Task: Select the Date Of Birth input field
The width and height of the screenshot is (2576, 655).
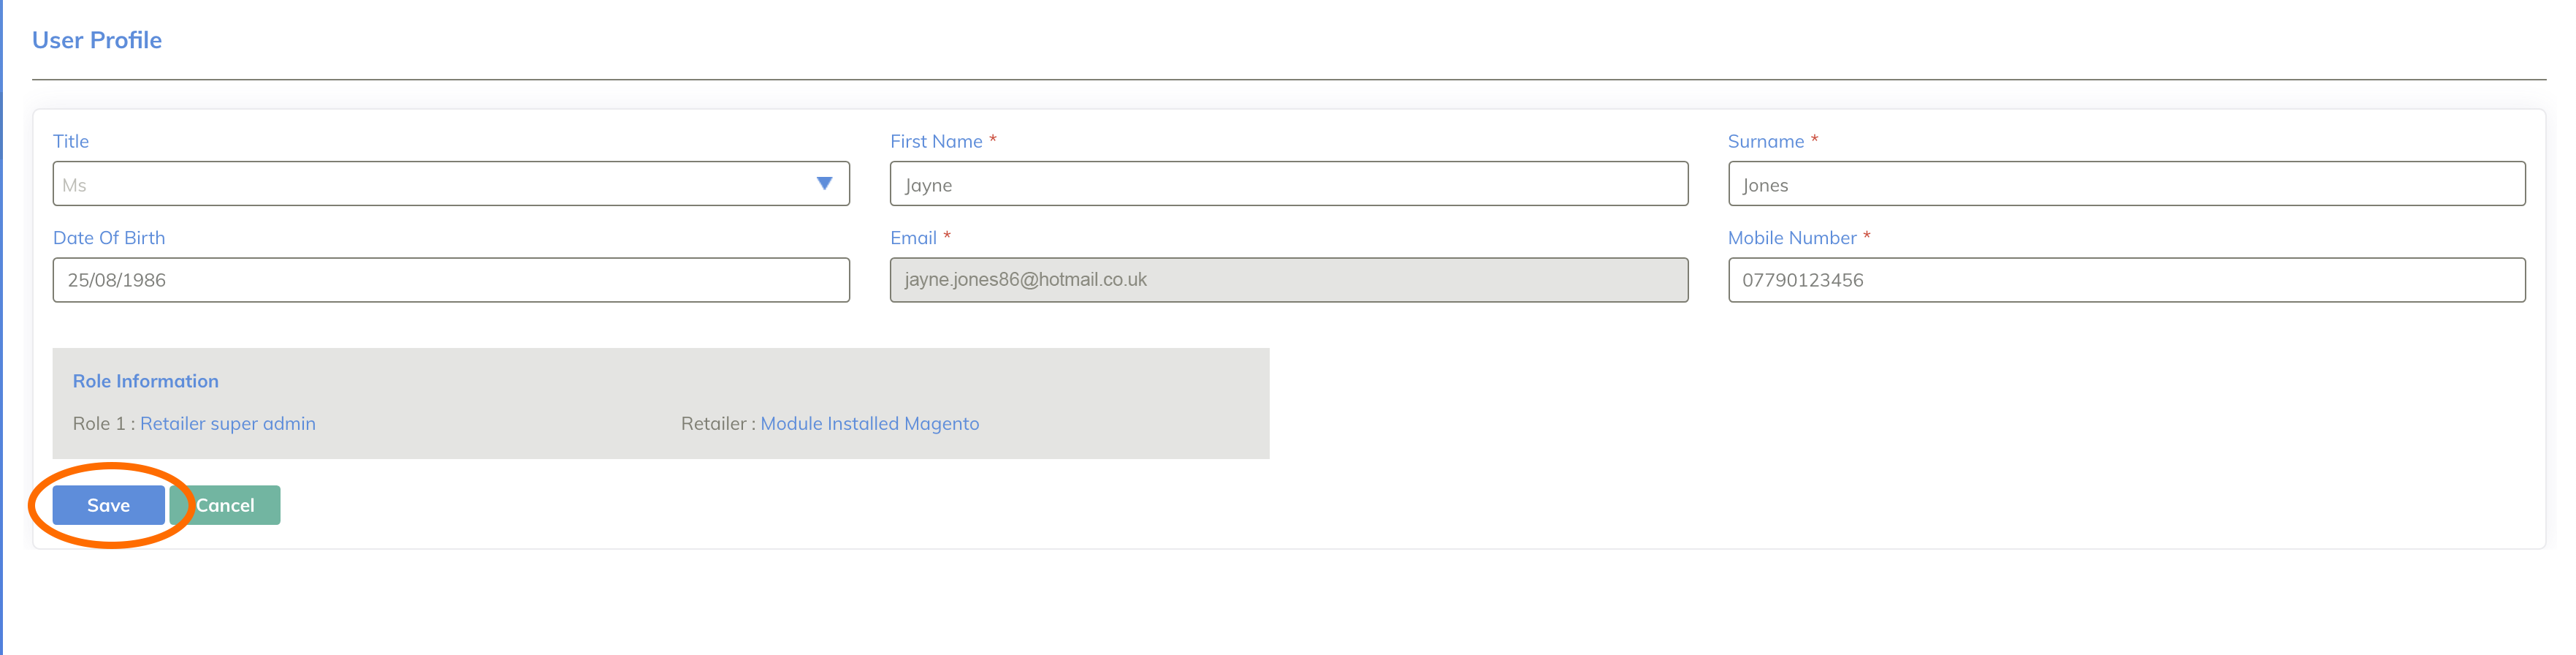Action: [451, 280]
